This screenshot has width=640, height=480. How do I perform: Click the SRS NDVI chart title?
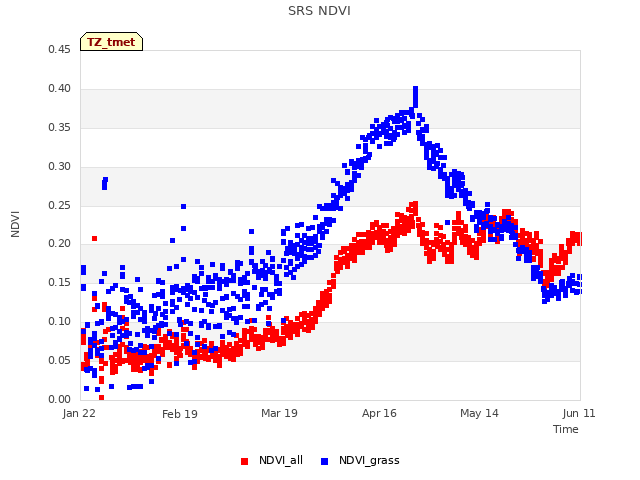coord(319,11)
